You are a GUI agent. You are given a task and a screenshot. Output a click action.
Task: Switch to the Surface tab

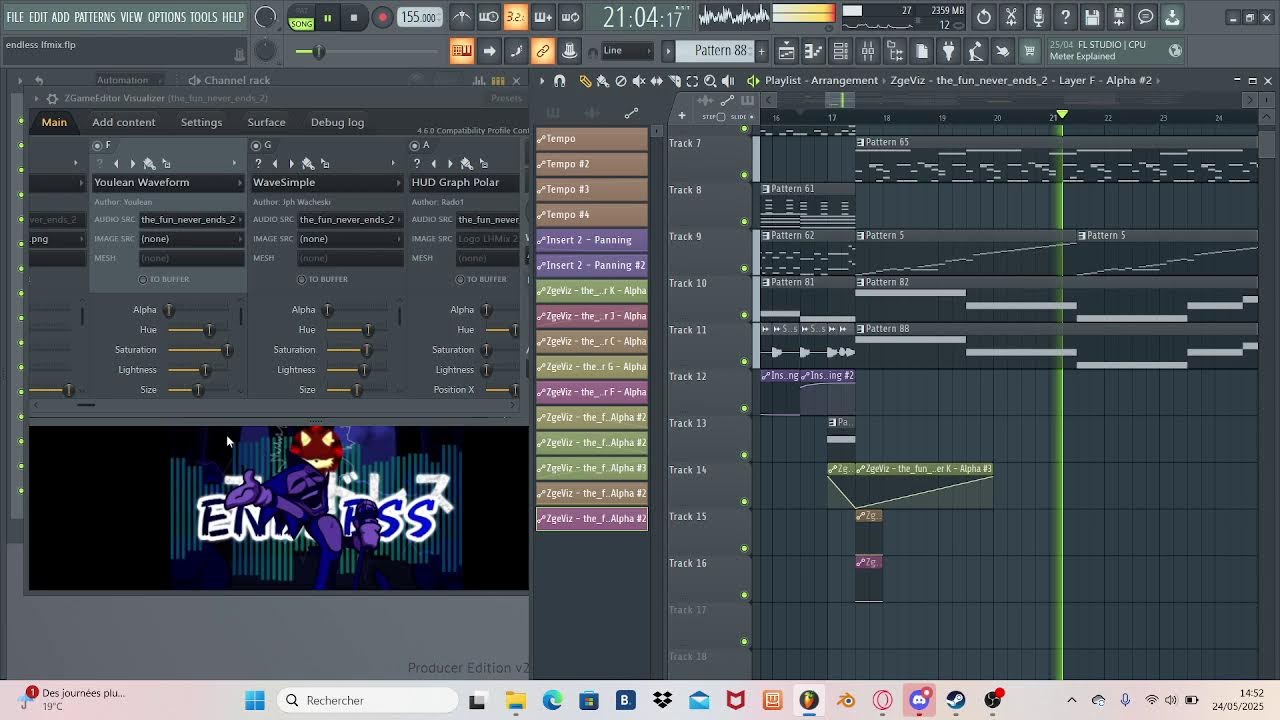266,122
